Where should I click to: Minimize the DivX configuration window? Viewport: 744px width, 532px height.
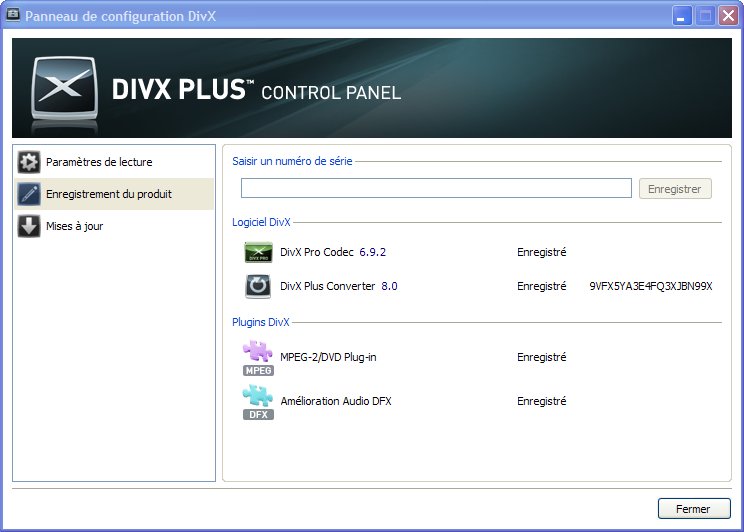coord(681,16)
